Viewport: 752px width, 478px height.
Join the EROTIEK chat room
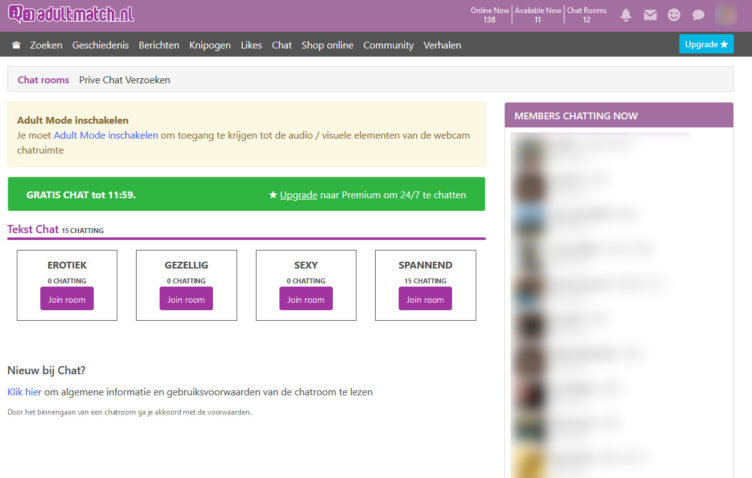pos(67,299)
